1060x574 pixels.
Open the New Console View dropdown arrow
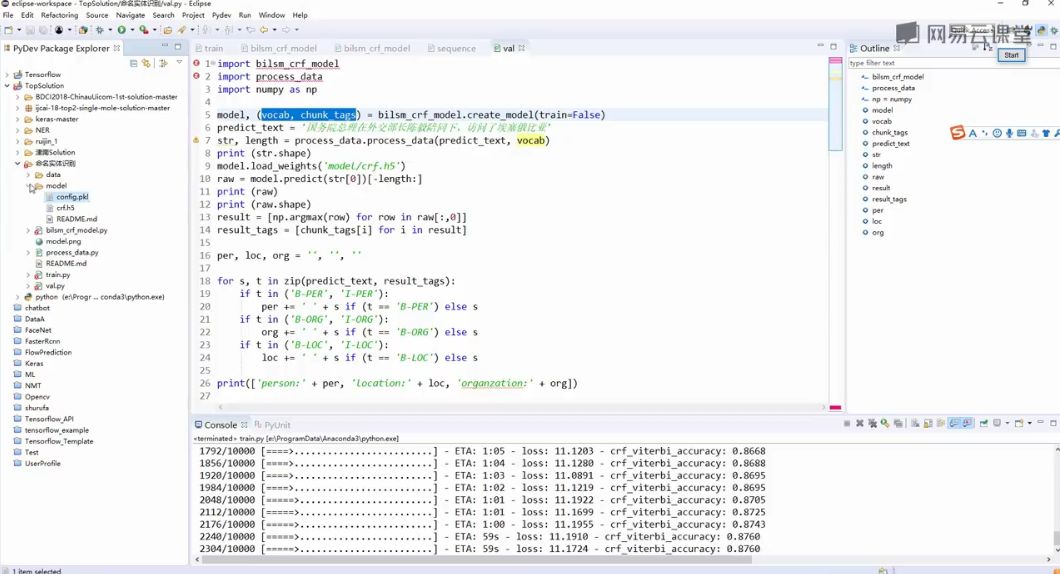click(x=1030, y=423)
